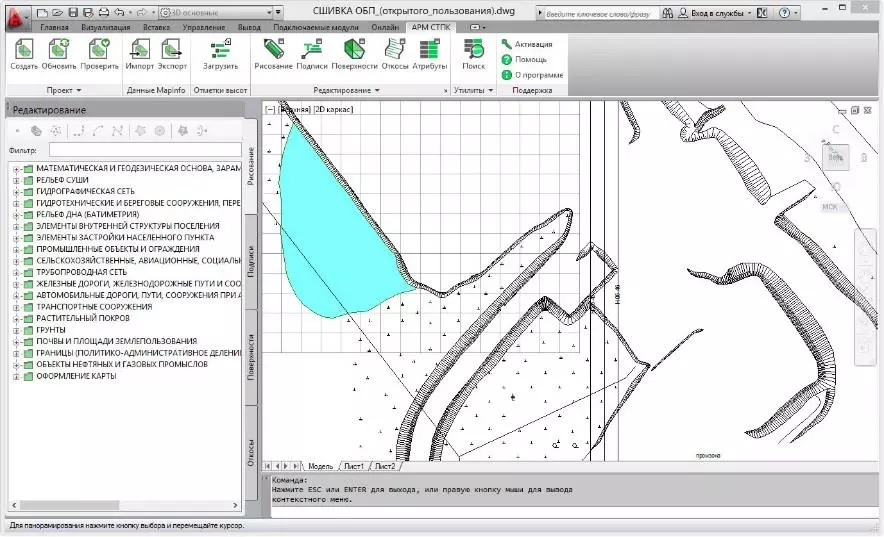The height and width of the screenshot is (537, 884).
Task: Open the Атрибуты tool
Action: [429, 49]
